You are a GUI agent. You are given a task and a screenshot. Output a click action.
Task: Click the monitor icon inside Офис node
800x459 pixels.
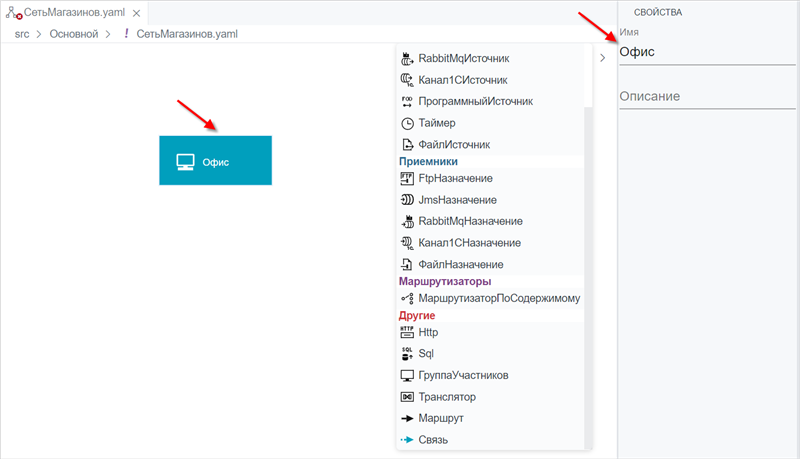(185, 162)
